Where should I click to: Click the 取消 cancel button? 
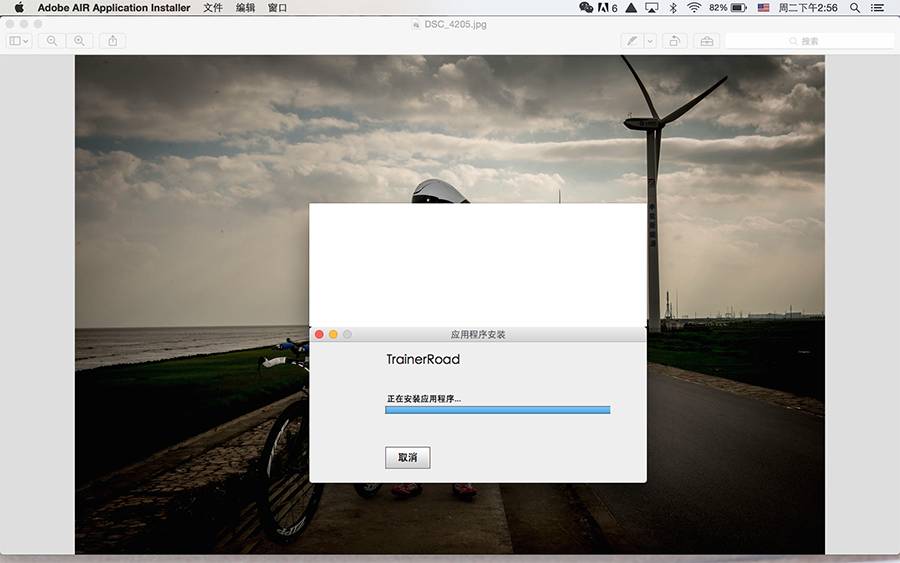point(408,457)
